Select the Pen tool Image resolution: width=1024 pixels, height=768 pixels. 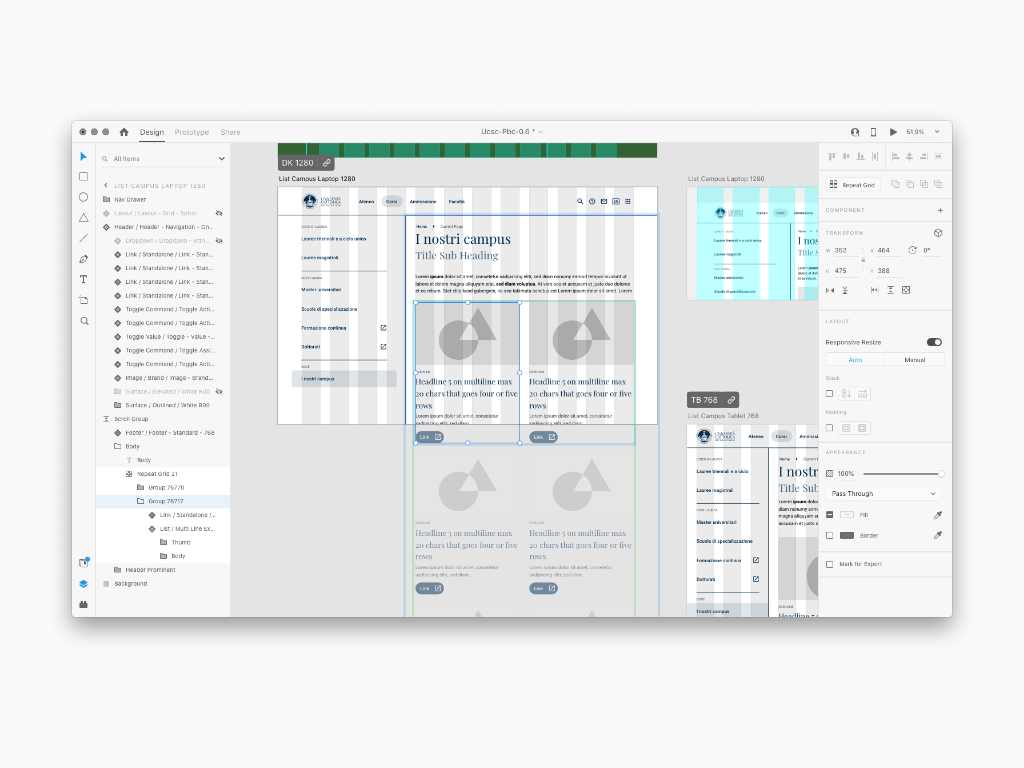coord(84,259)
